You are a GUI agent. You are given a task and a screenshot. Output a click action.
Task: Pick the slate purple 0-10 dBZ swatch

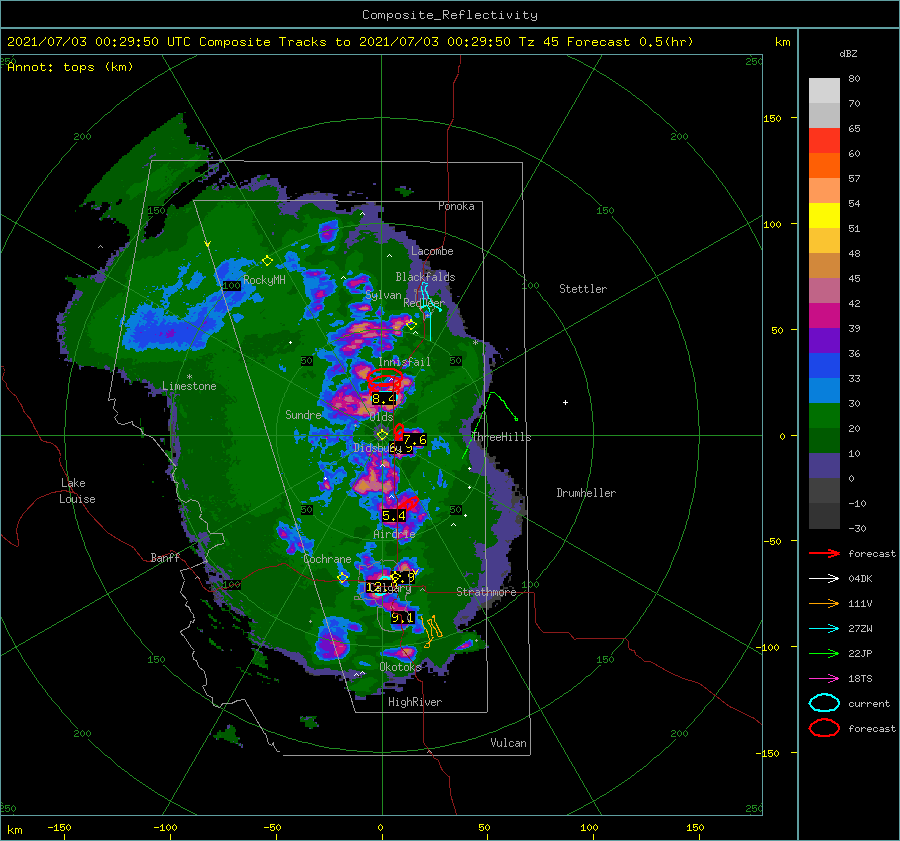pos(824,466)
